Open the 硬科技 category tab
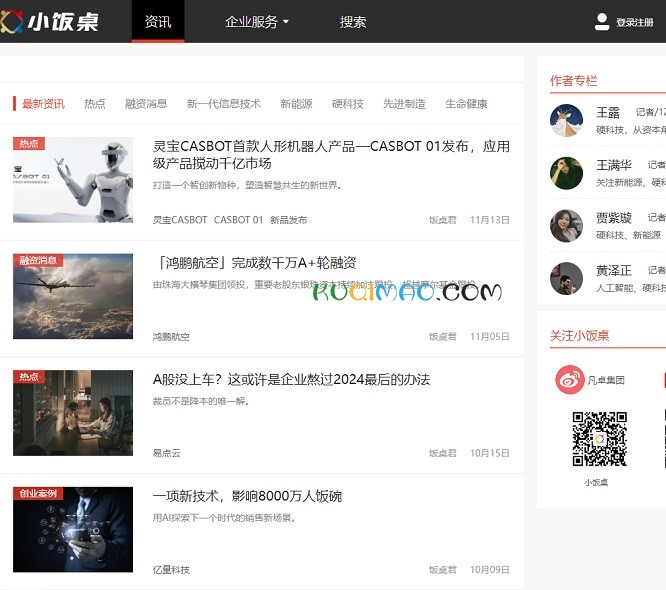Image resolution: width=666 pixels, height=590 pixels. tap(347, 104)
